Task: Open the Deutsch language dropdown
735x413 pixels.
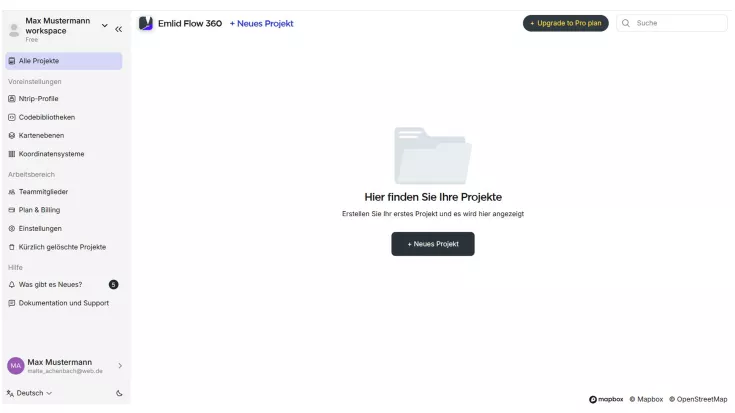Action: pyautogui.click(x=29, y=393)
